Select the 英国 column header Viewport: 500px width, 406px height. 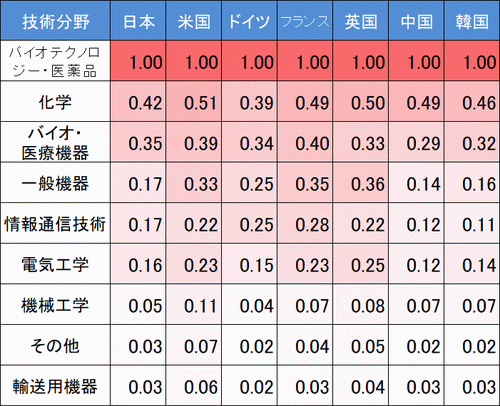pyautogui.click(x=361, y=21)
